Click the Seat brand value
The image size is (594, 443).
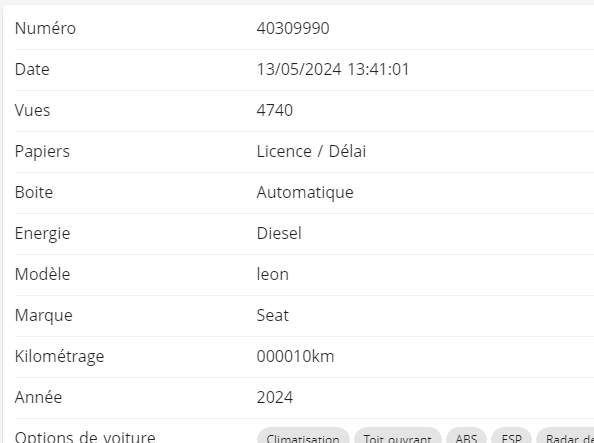tap(273, 315)
